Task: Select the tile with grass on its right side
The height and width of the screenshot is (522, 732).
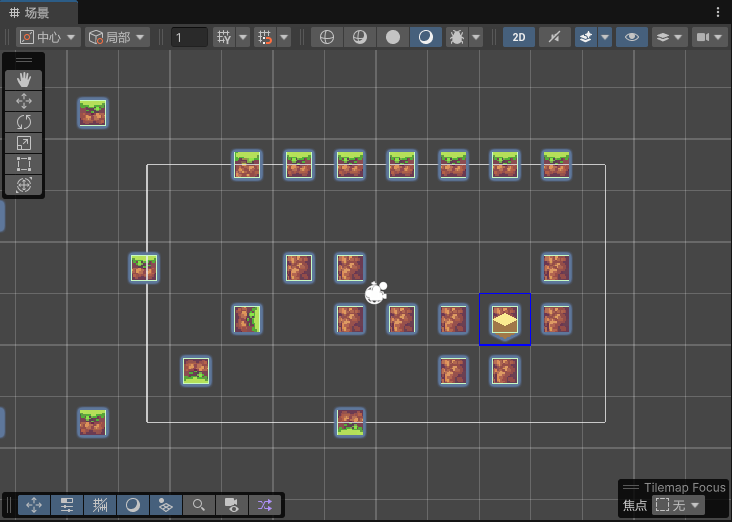Action: click(x=247, y=319)
